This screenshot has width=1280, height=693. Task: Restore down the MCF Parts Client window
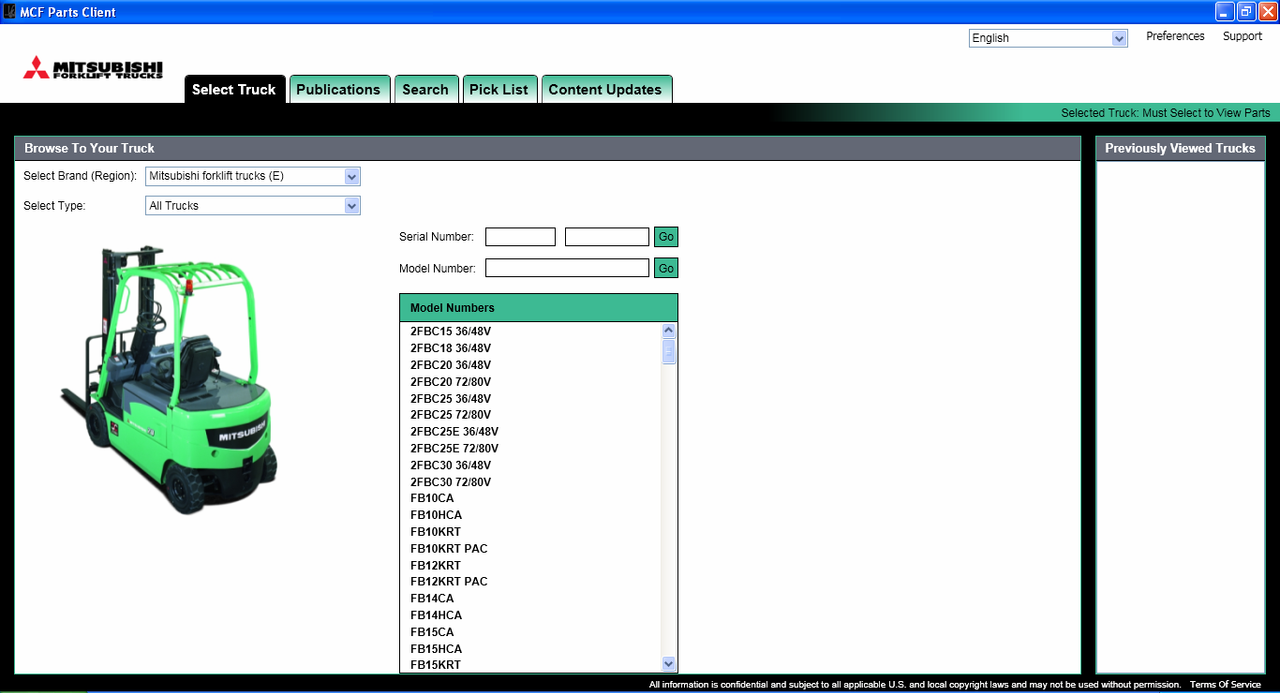point(1246,12)
